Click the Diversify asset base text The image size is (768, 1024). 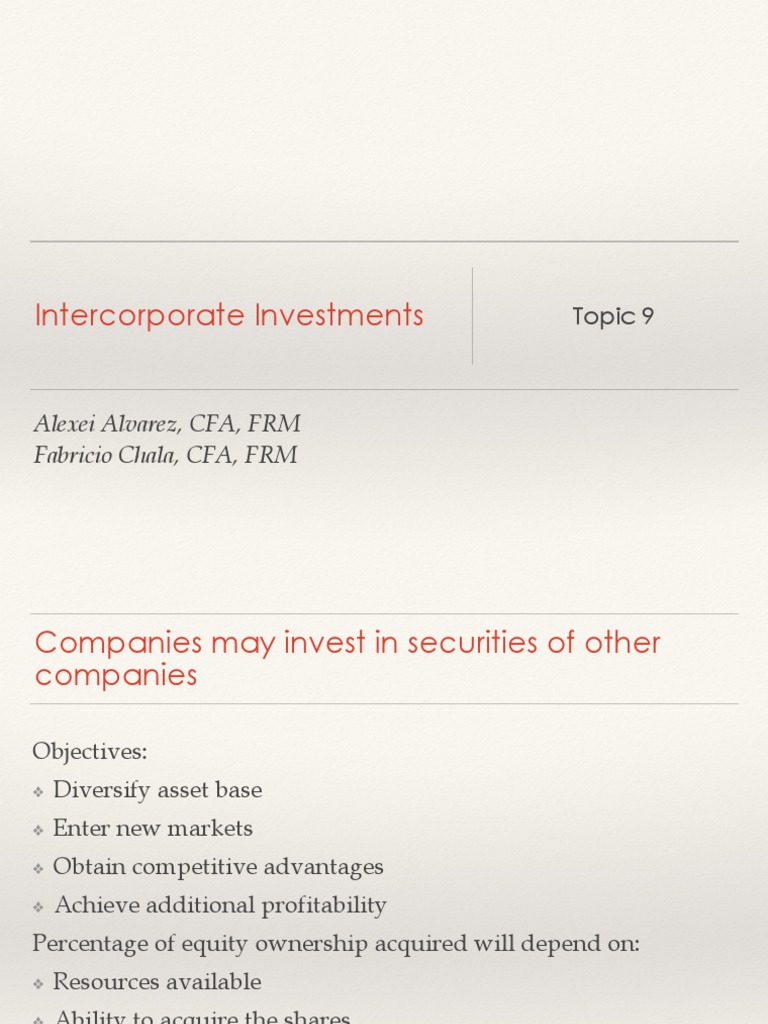pos(157,790)
